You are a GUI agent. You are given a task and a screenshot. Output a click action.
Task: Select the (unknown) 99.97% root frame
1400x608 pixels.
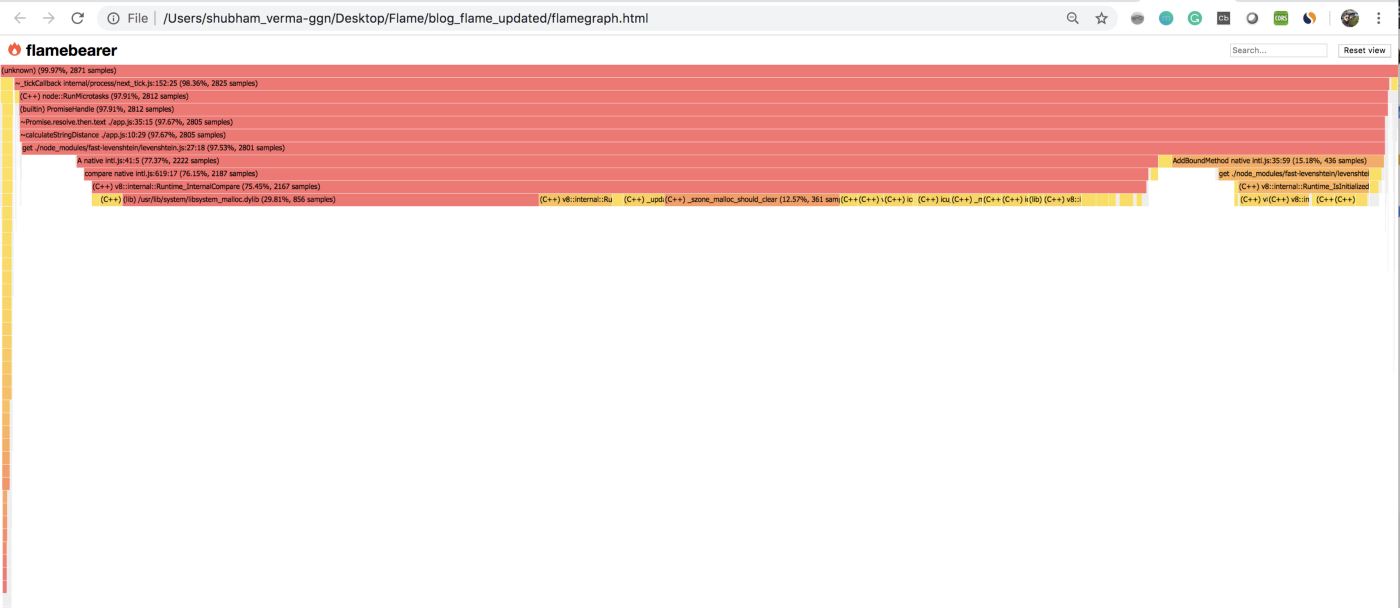[699, 70]
